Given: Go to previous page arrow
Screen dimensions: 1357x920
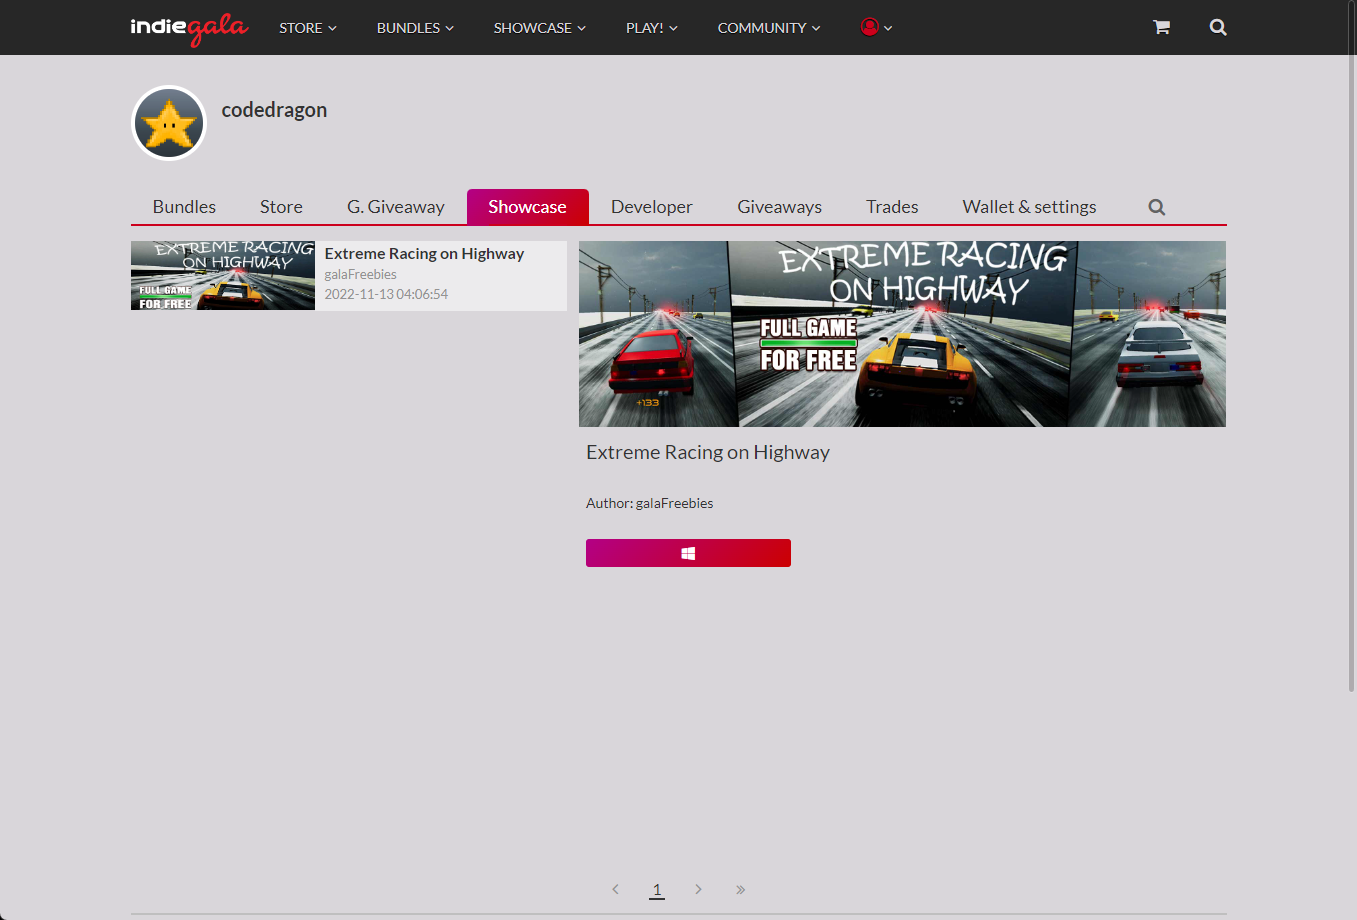Looking at the screenshot, I should [x=615, y=889].
